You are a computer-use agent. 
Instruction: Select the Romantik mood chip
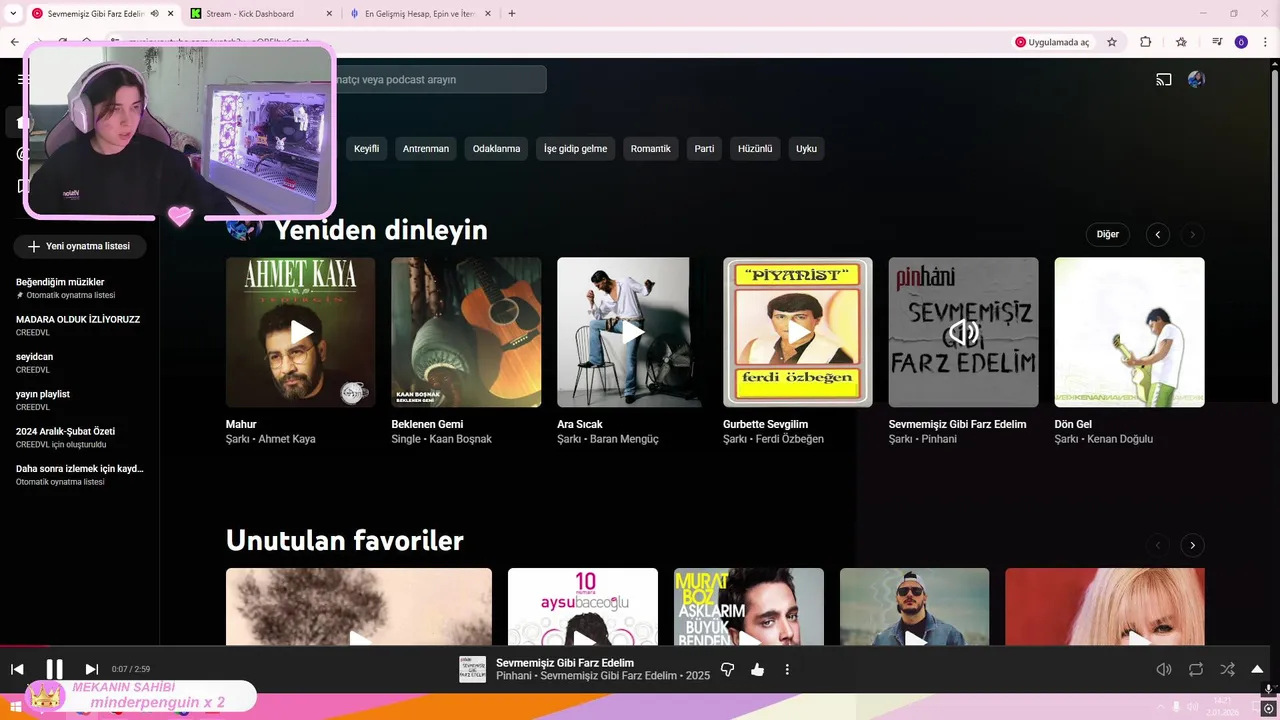650,148
